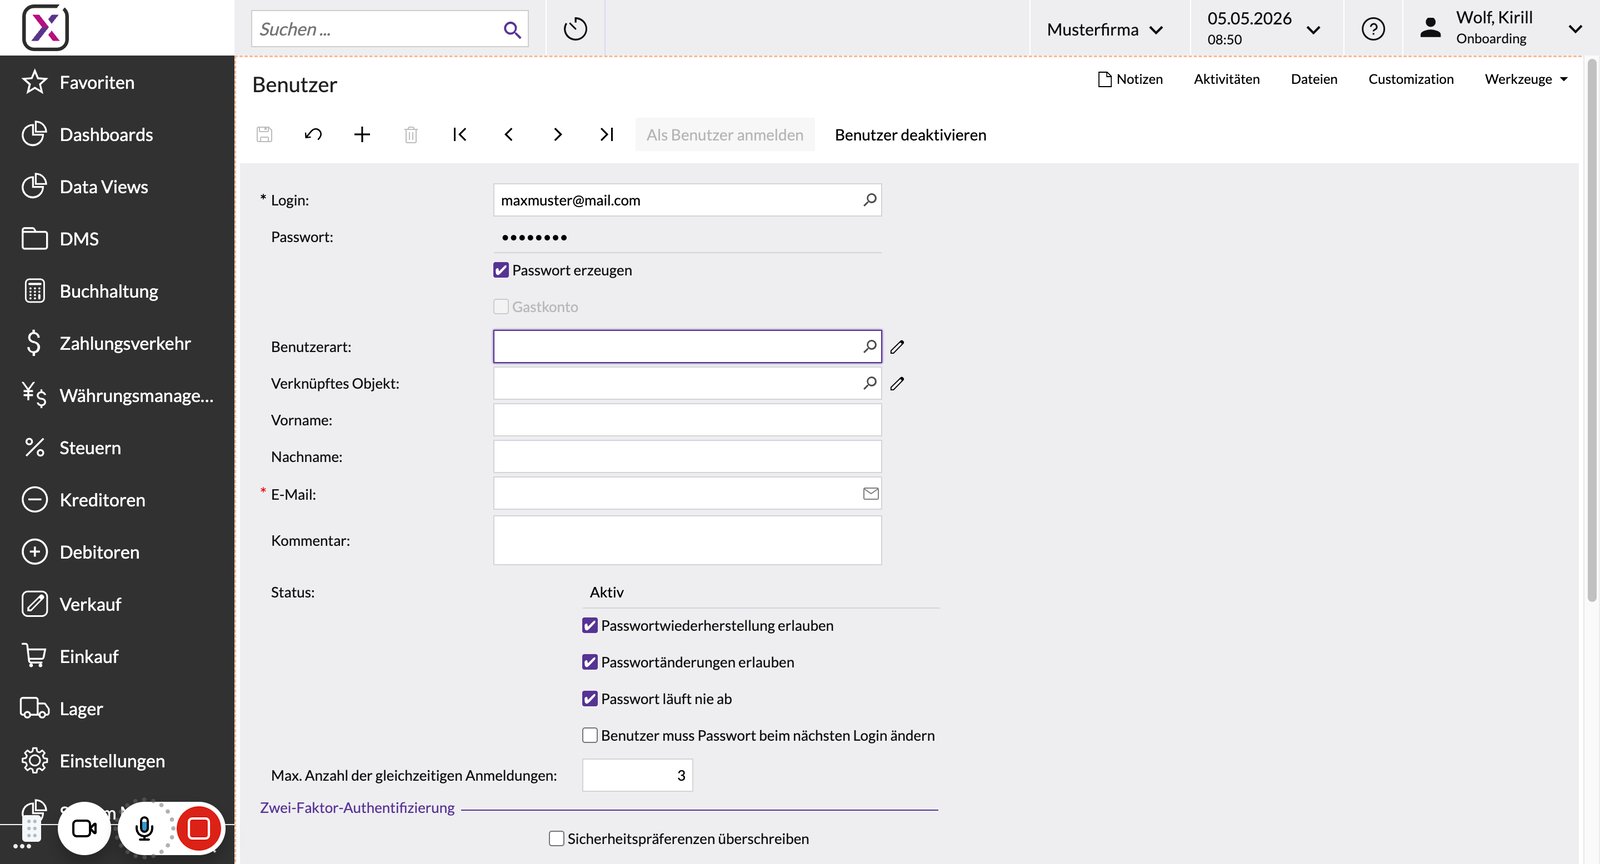
Task: Edit Benutzerart with pencil icon
Action: coord(898,347)
